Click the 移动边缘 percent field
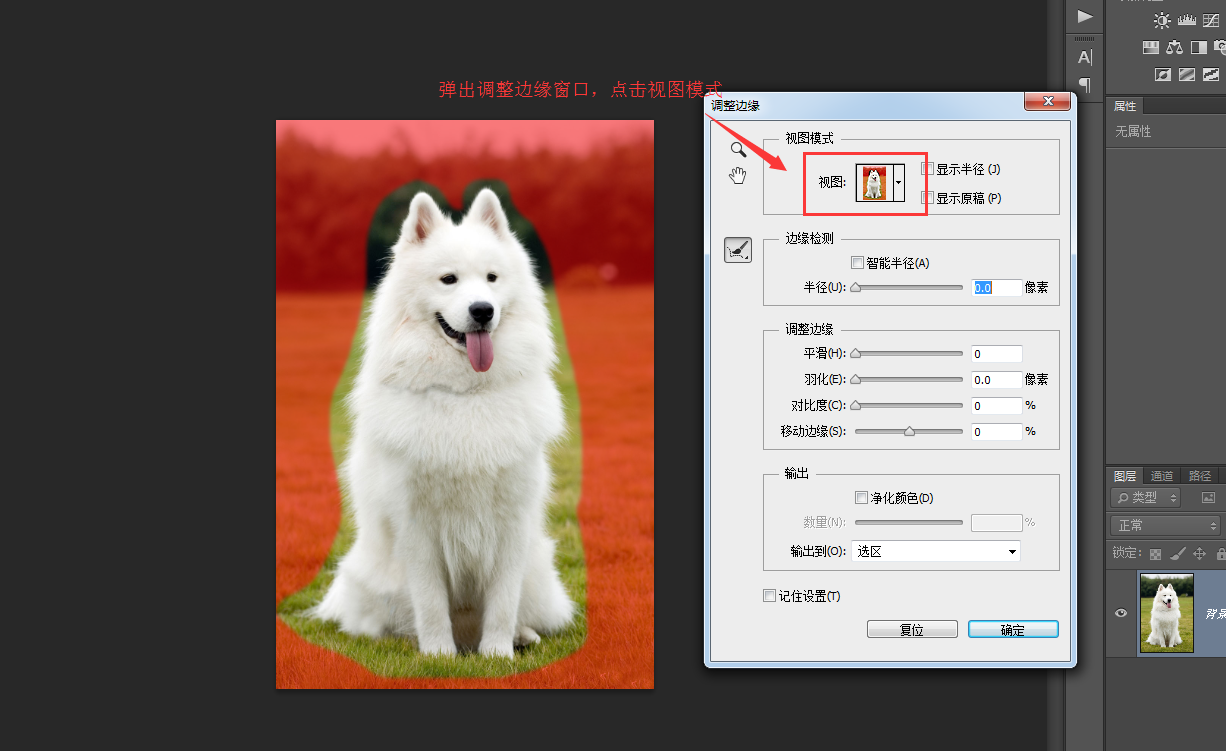The image size is (1226, 751). (997, 432)
